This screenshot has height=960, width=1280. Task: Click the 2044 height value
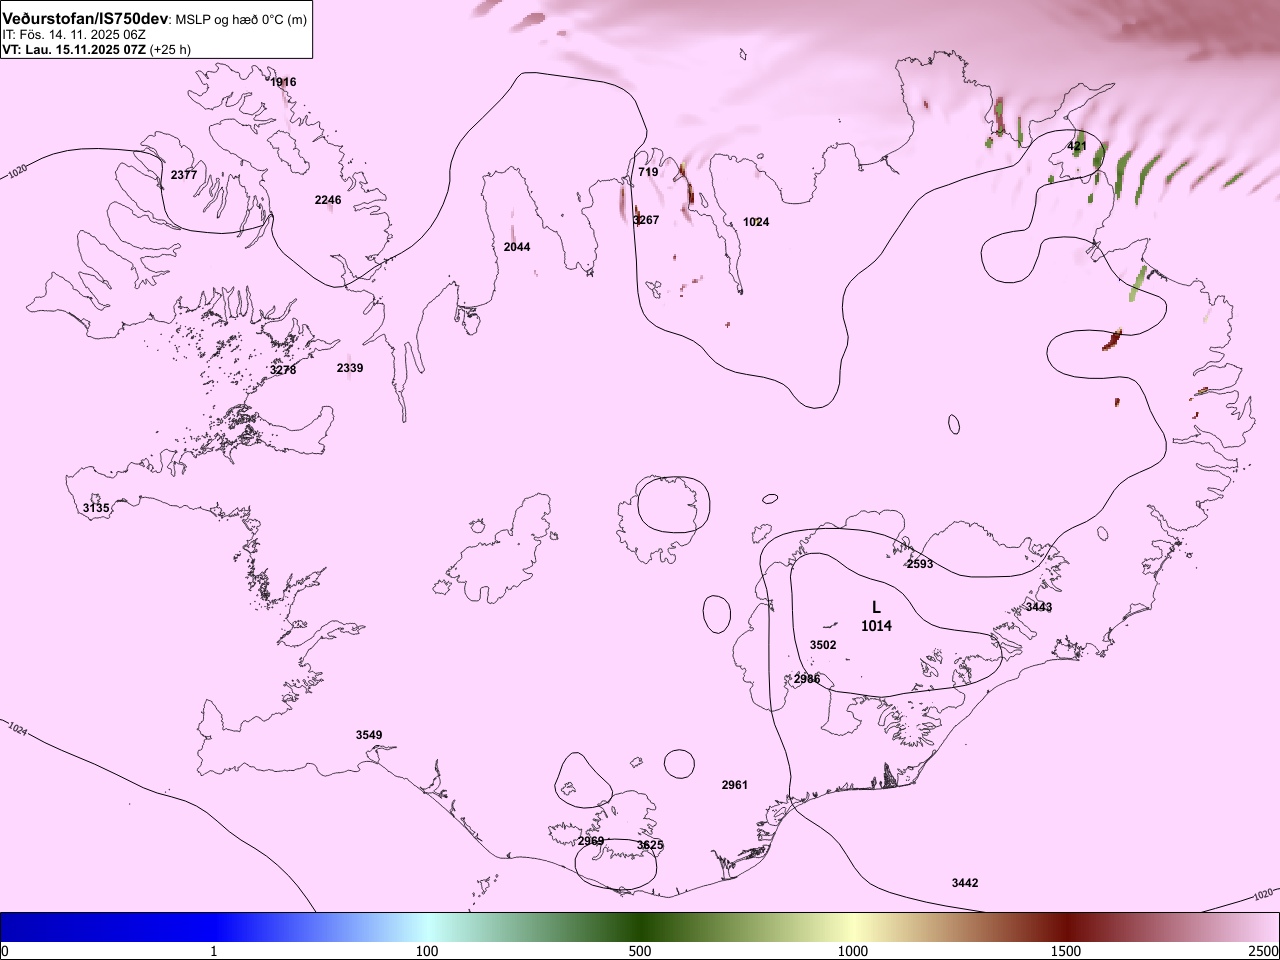tap(517, 247)
